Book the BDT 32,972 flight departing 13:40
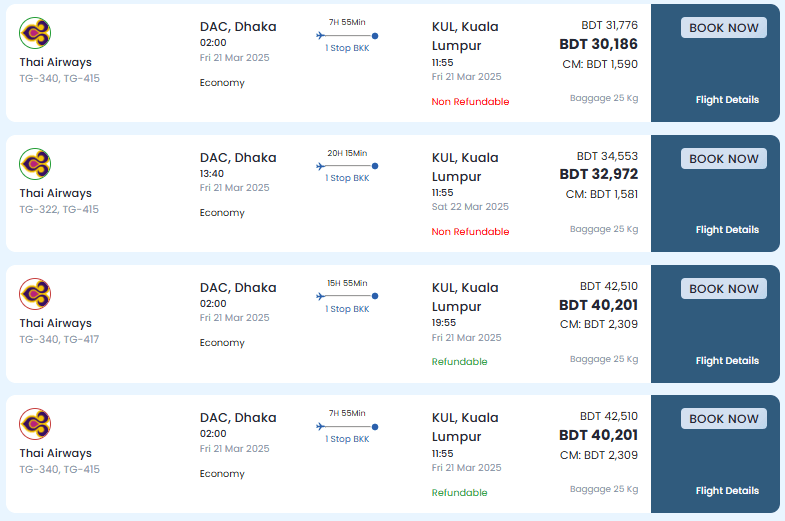The height and width of the screenshot is (521, 785). click(x=723, y=159)
